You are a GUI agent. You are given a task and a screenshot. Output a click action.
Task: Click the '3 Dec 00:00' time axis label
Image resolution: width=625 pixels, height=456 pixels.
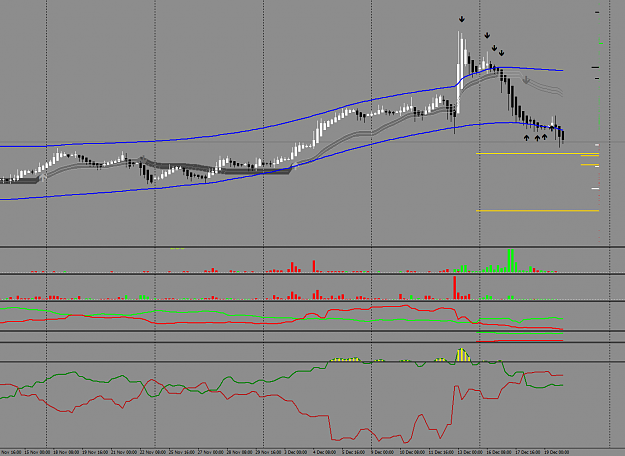click(x=295, y=452)
